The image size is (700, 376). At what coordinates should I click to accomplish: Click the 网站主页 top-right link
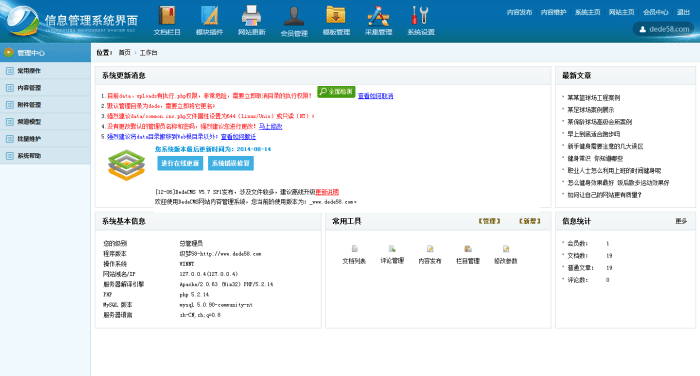tap(621, 12)
